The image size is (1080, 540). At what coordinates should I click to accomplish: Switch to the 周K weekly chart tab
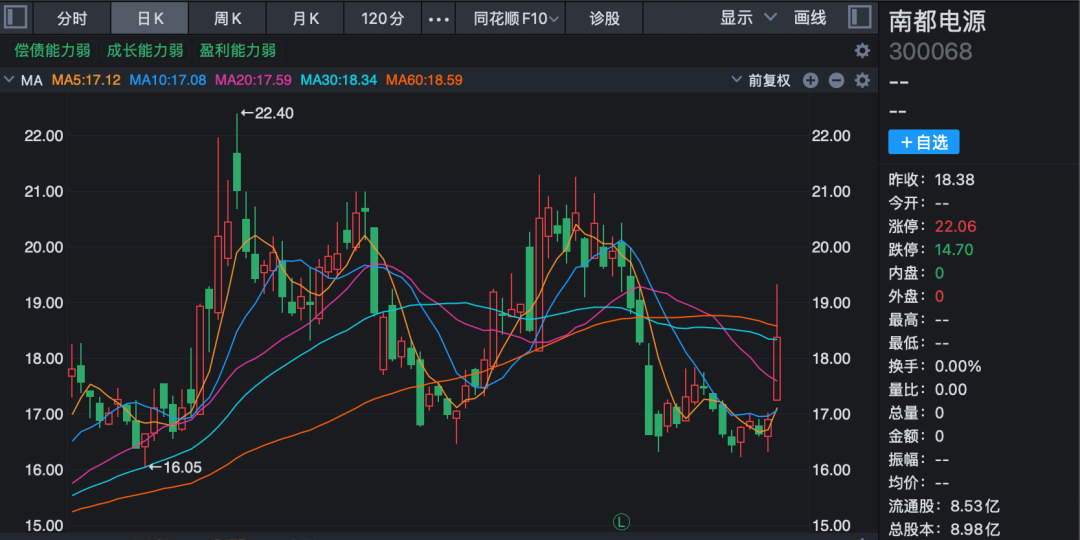[228, 18]
